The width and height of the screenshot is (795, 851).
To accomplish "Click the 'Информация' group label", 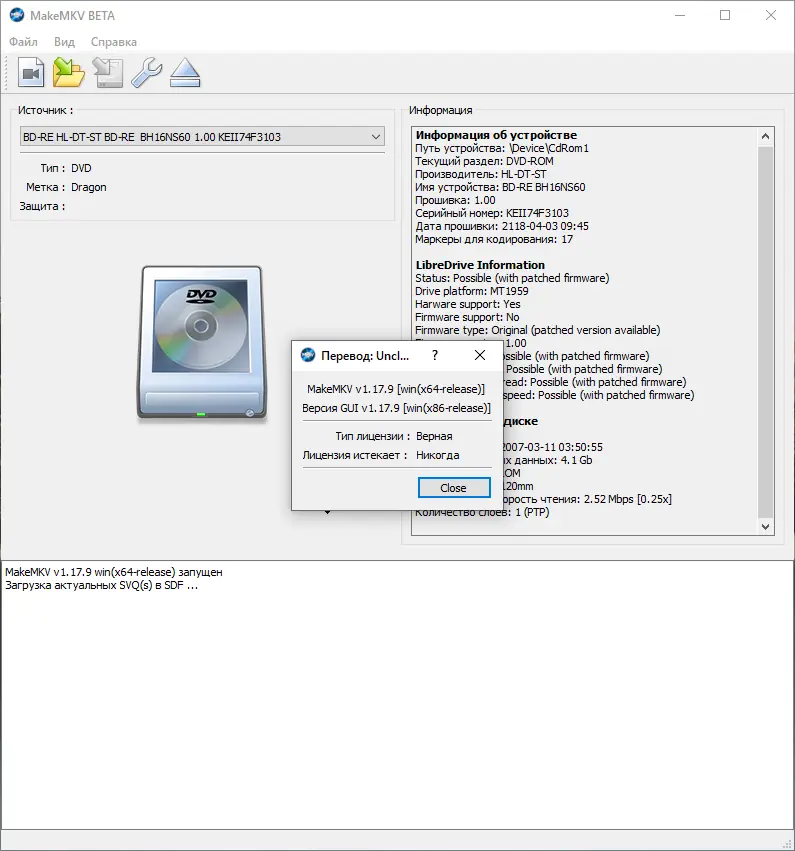I will coord(441,110).
